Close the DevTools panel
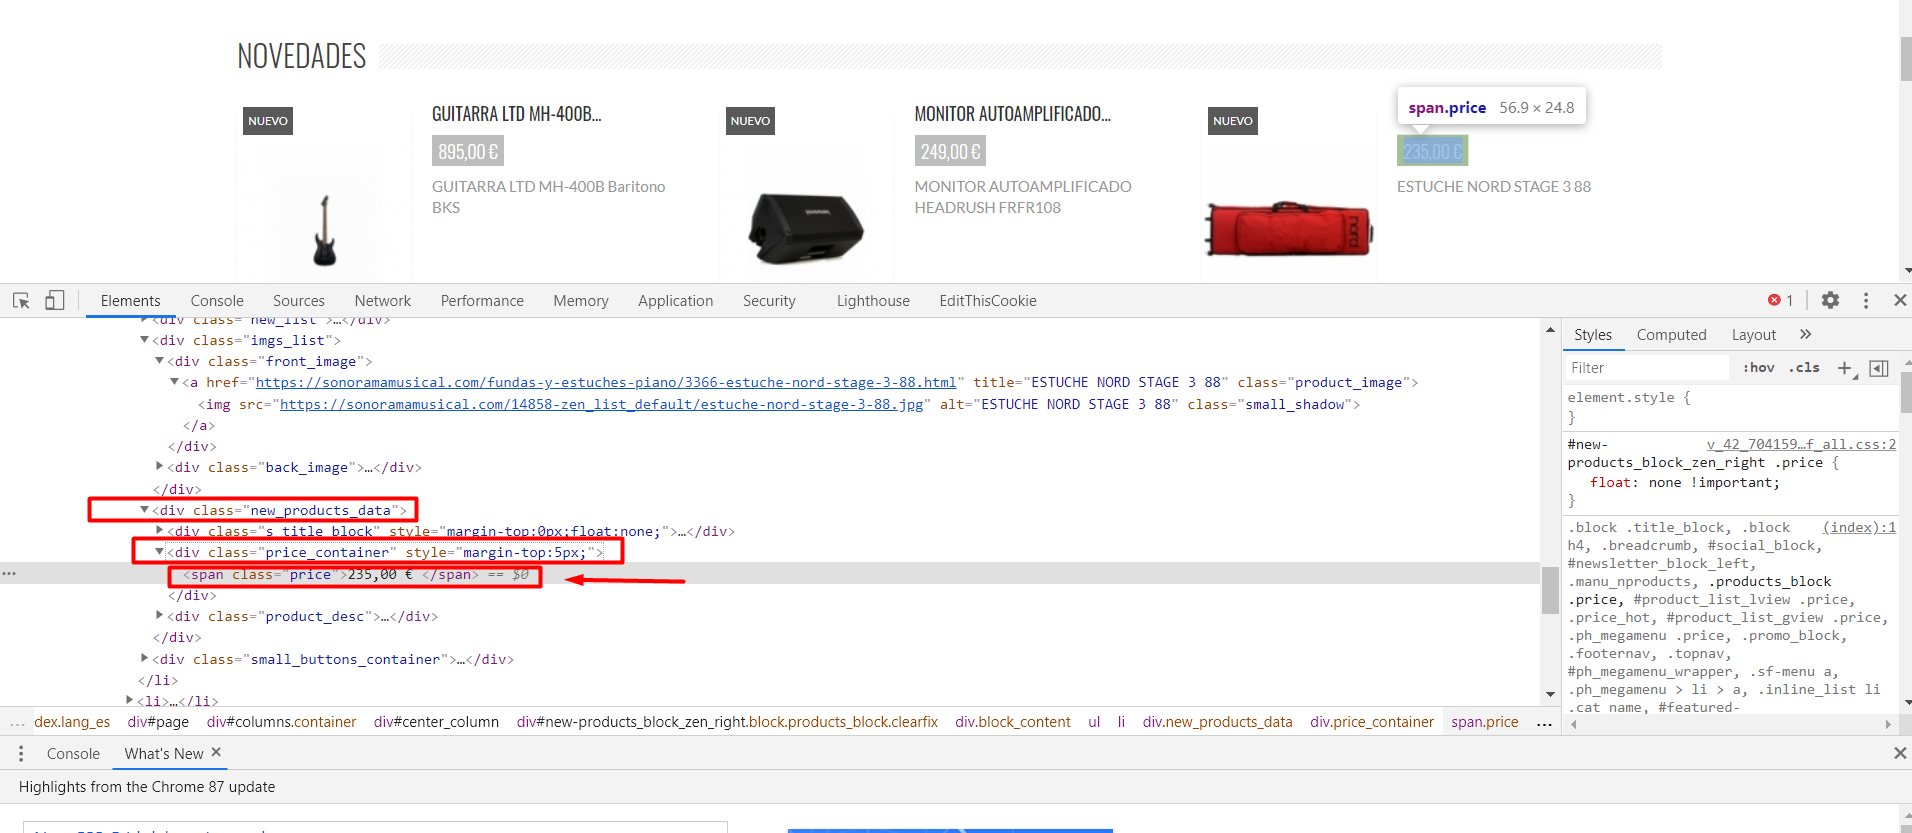The width and height of the screenshot is (1912, 833). (1900, 300)
